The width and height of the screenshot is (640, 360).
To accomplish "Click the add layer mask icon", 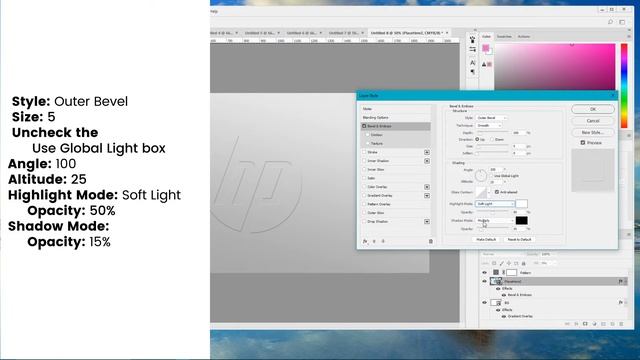I will [585, 324].
